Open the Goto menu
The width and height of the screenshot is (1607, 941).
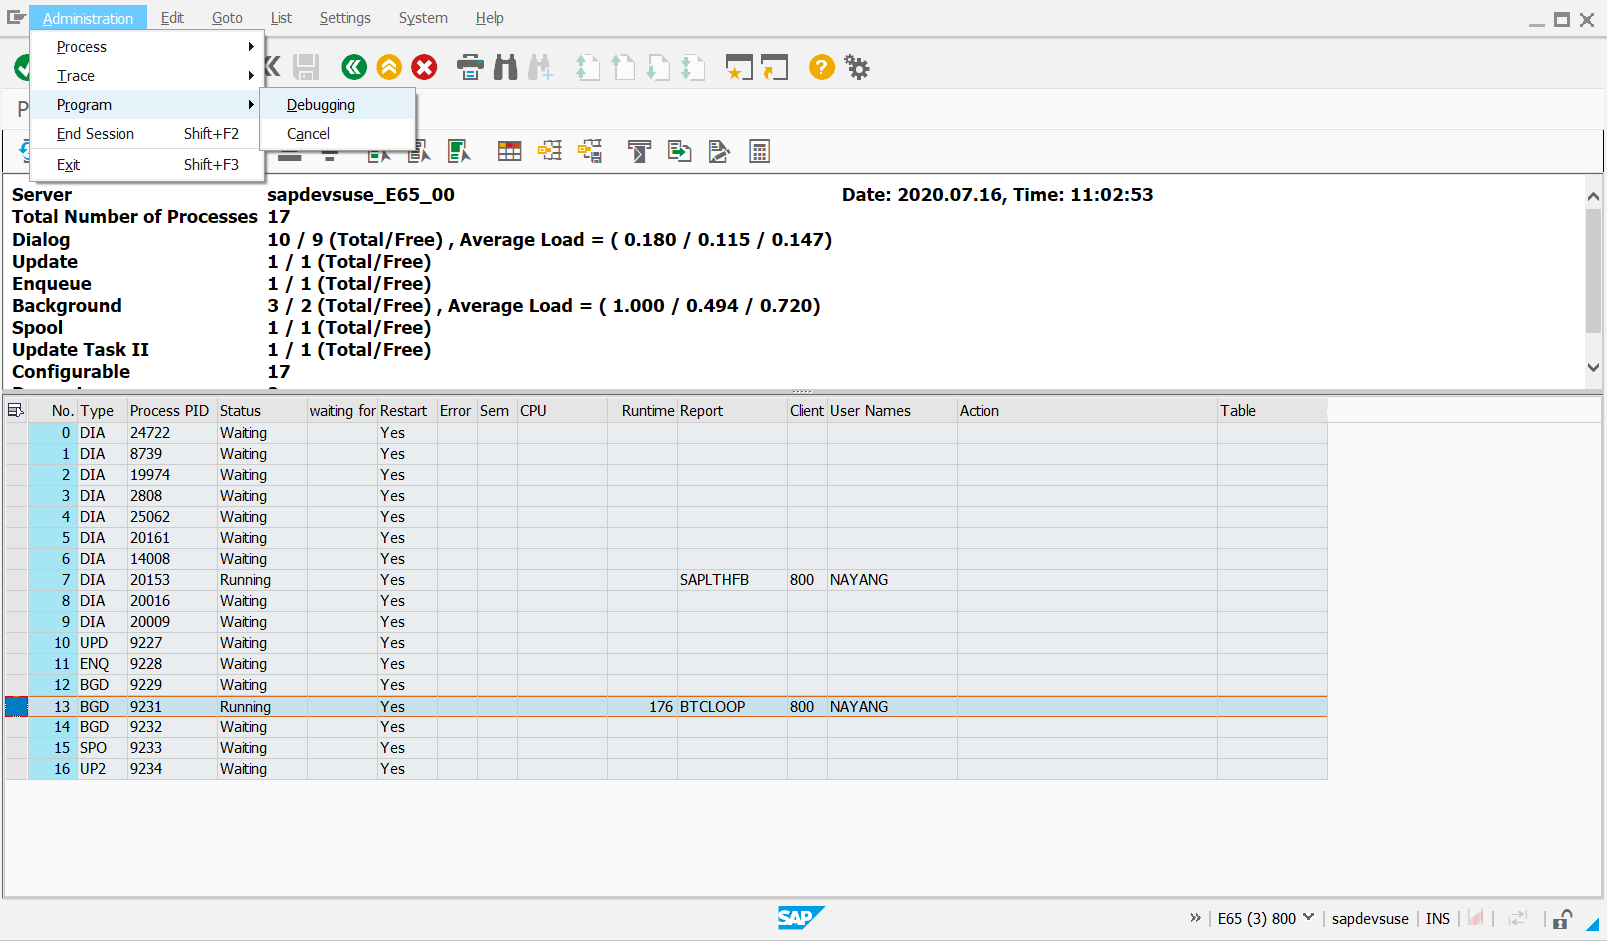(227, 17)
